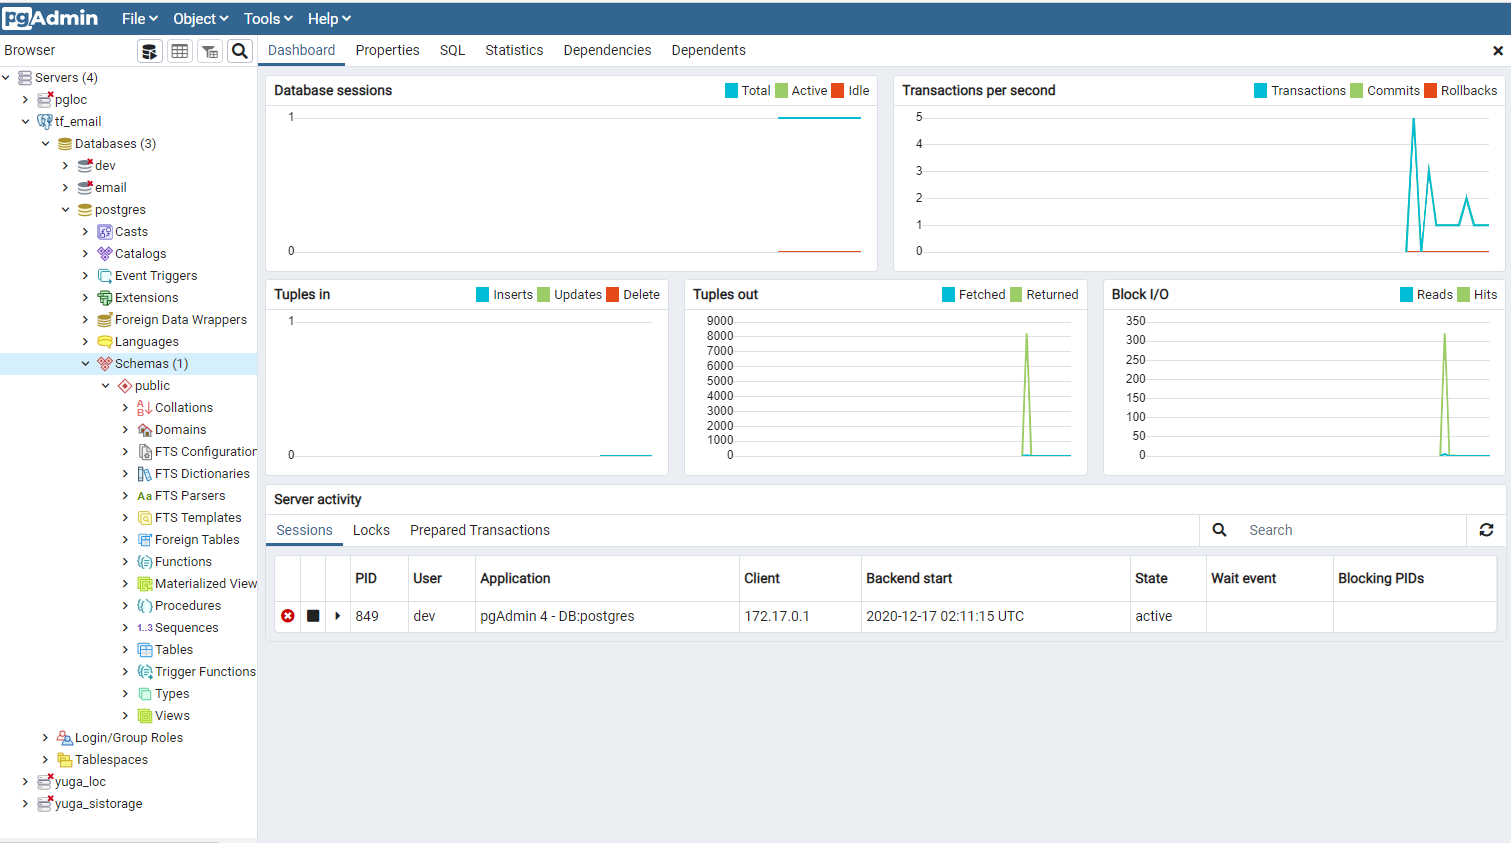Expand the Tables node under public schema
1511x843 pixels.
(x=125, y=649)
